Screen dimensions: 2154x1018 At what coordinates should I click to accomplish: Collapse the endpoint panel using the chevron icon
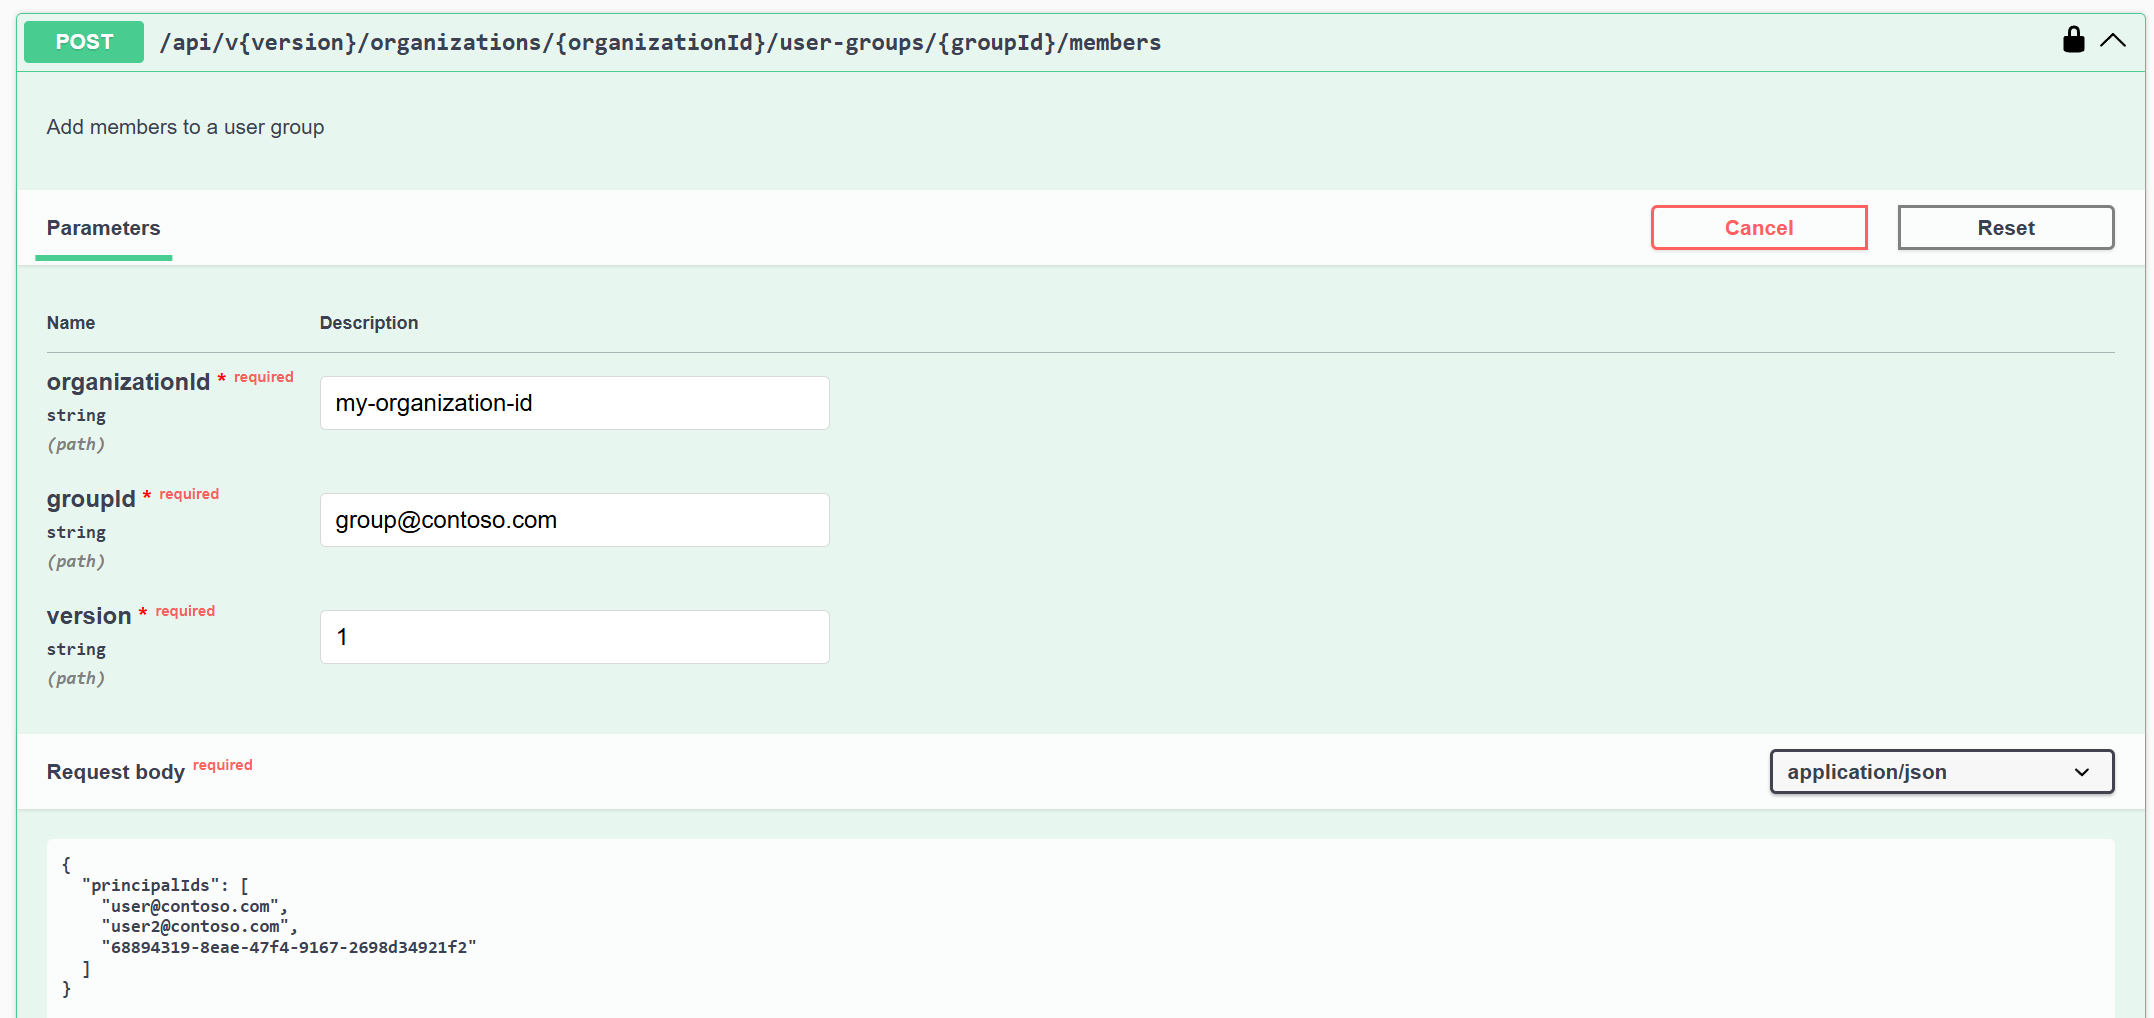click(x=2113, y=40)
